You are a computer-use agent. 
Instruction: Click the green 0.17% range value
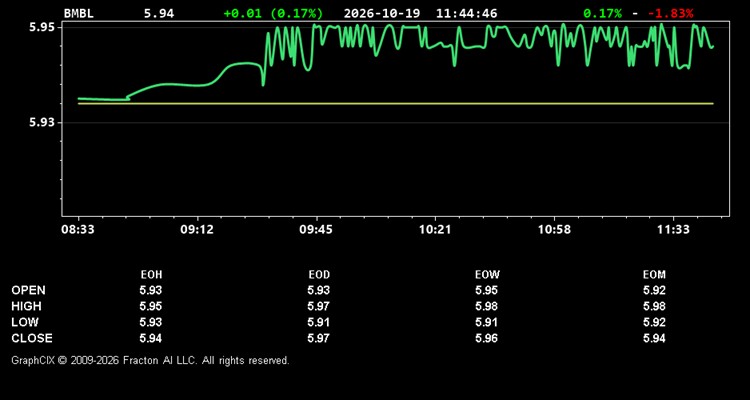click(603, 13)
